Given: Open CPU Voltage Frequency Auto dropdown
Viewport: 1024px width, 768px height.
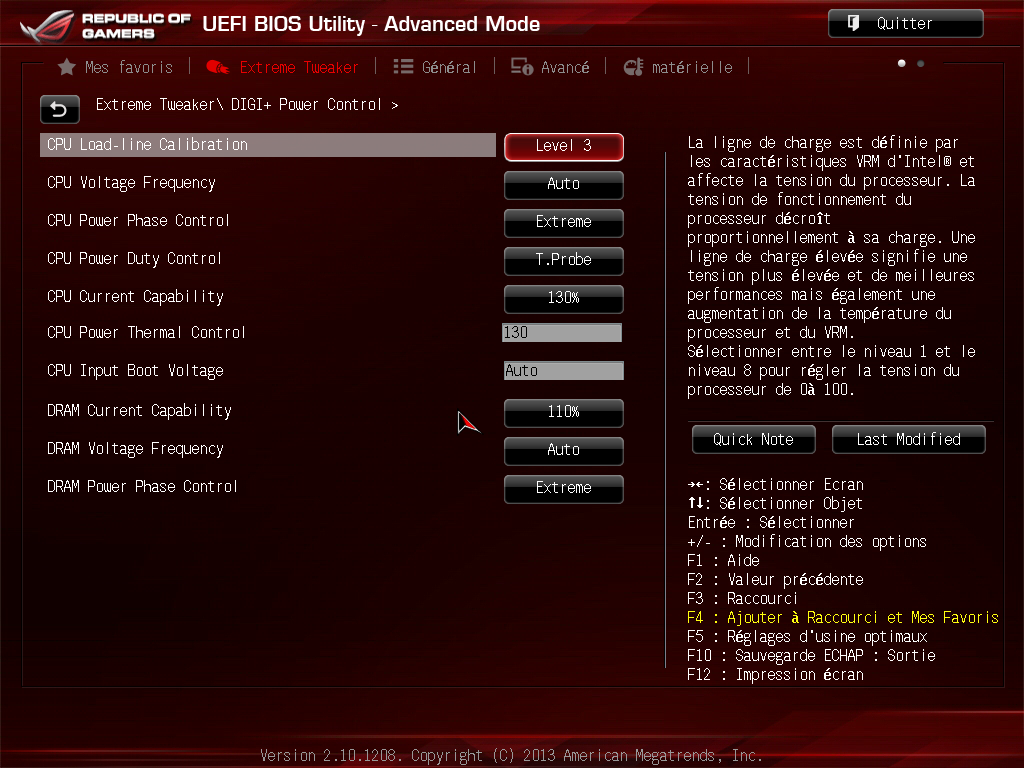Looking at the screenshot, I should 564,185.
